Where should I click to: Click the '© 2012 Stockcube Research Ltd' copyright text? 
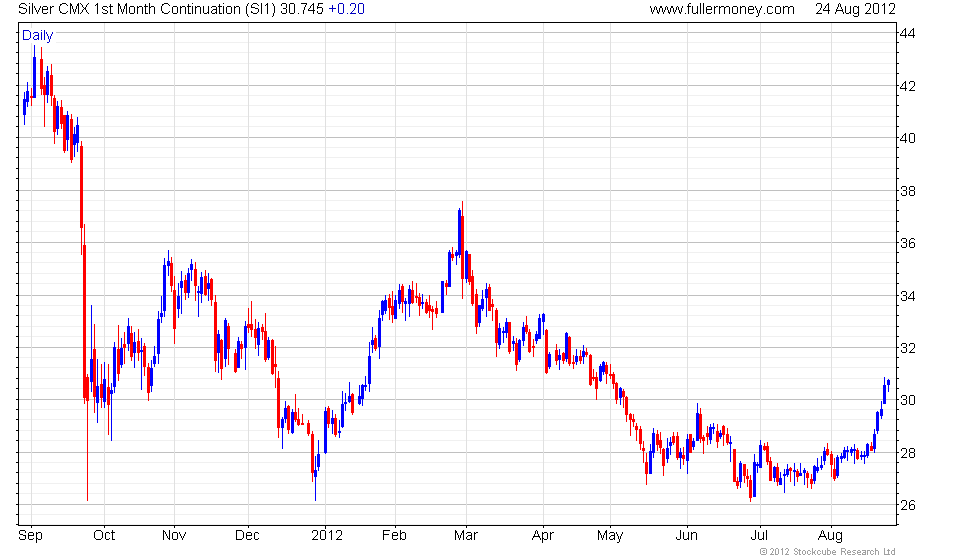coord(828,551)
